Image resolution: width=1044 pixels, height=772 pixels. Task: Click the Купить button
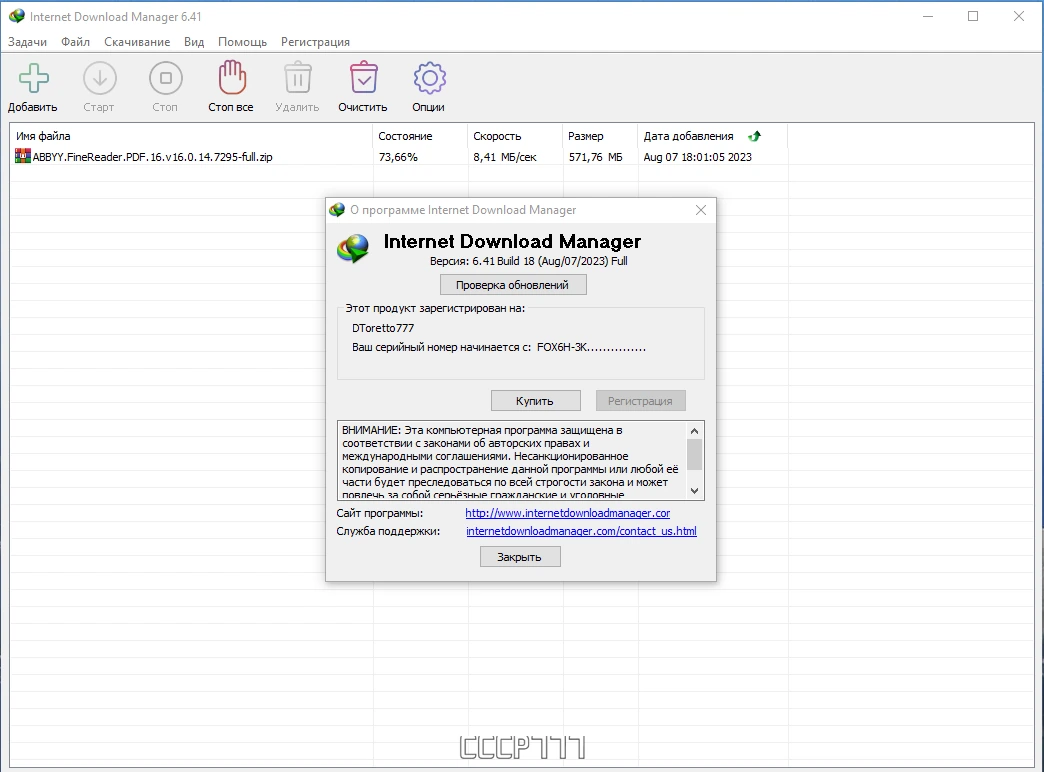[535, 401]
